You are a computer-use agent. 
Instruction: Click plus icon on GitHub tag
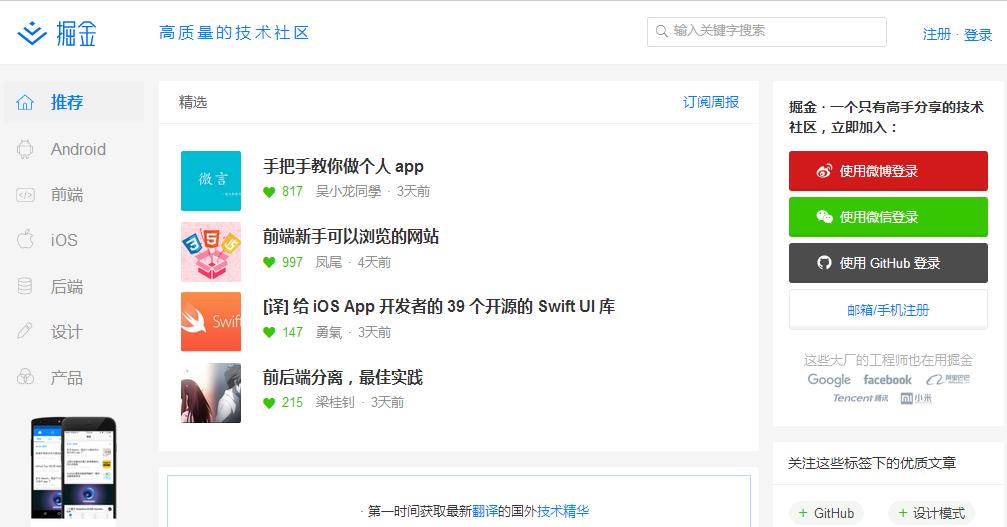803,513
